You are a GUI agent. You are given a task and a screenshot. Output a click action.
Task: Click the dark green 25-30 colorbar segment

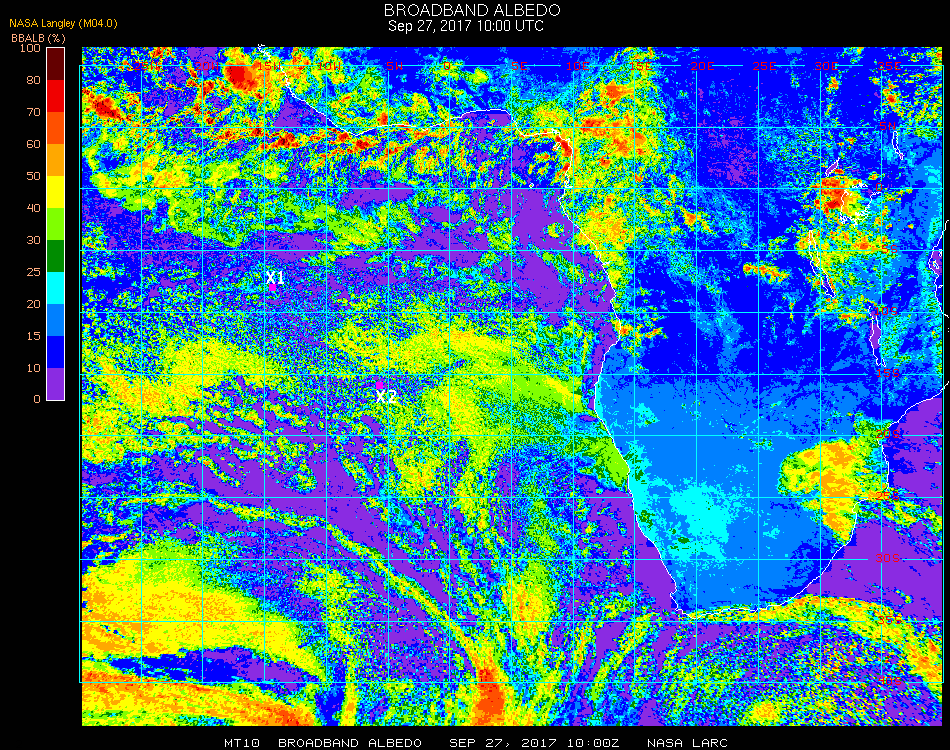pos(56,256)
